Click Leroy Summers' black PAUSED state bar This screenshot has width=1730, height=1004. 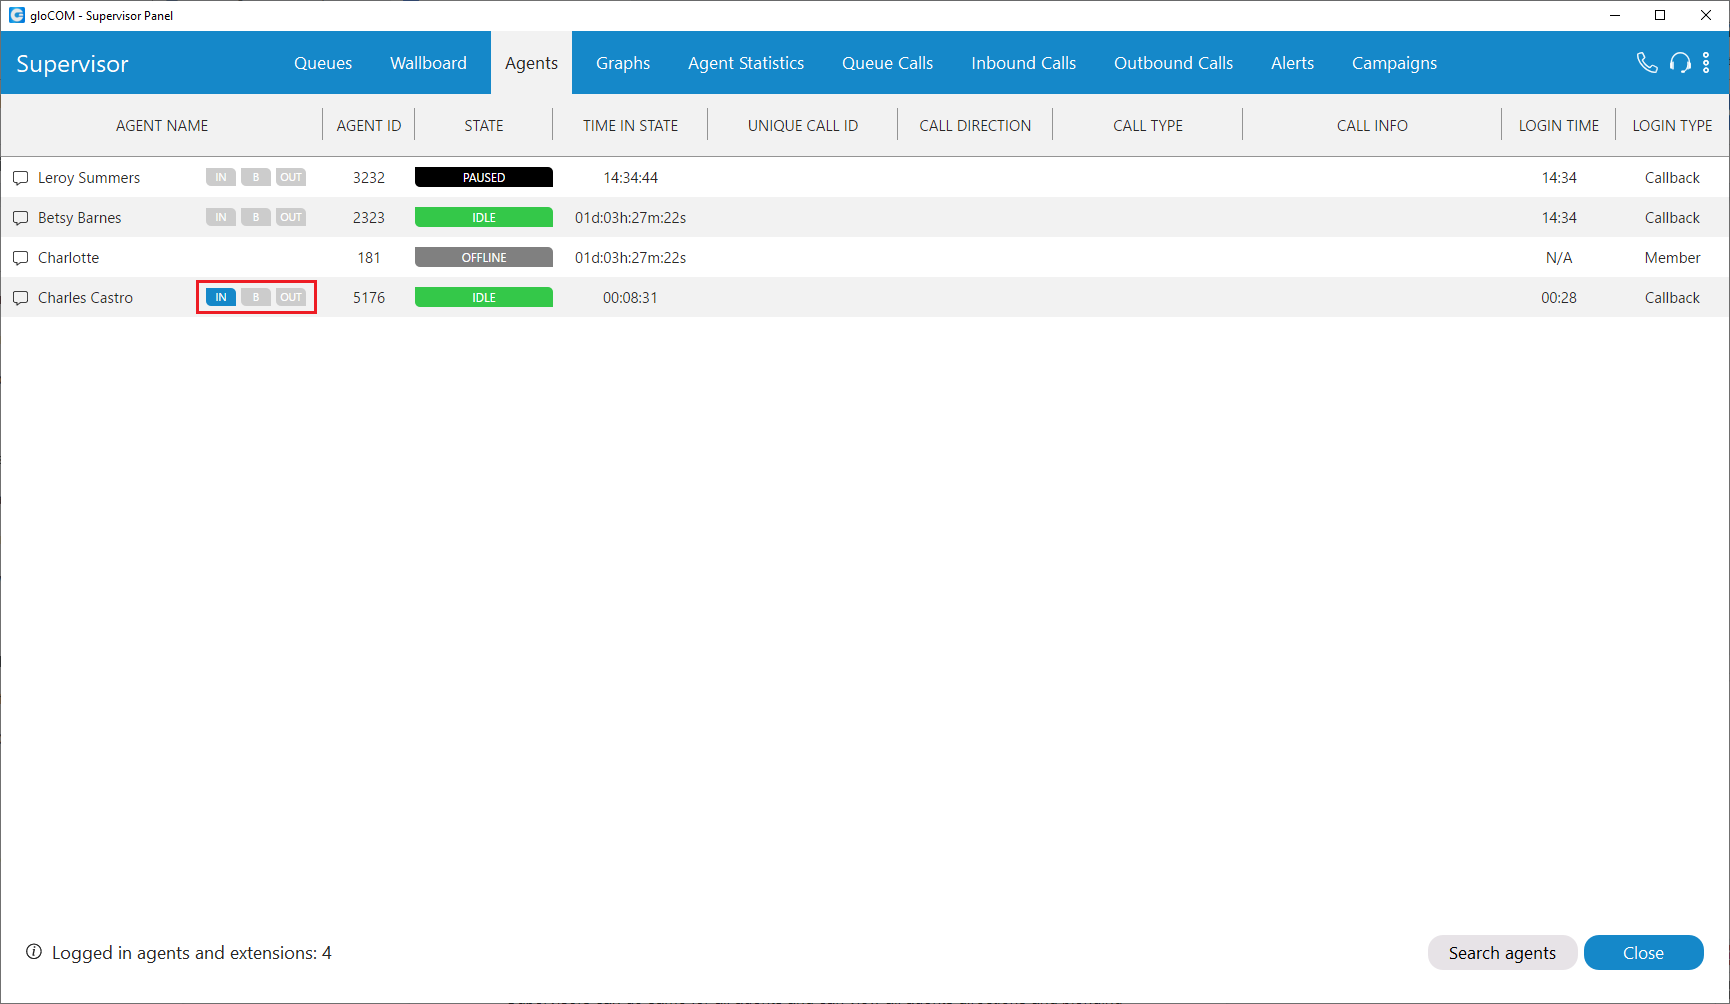484,177
